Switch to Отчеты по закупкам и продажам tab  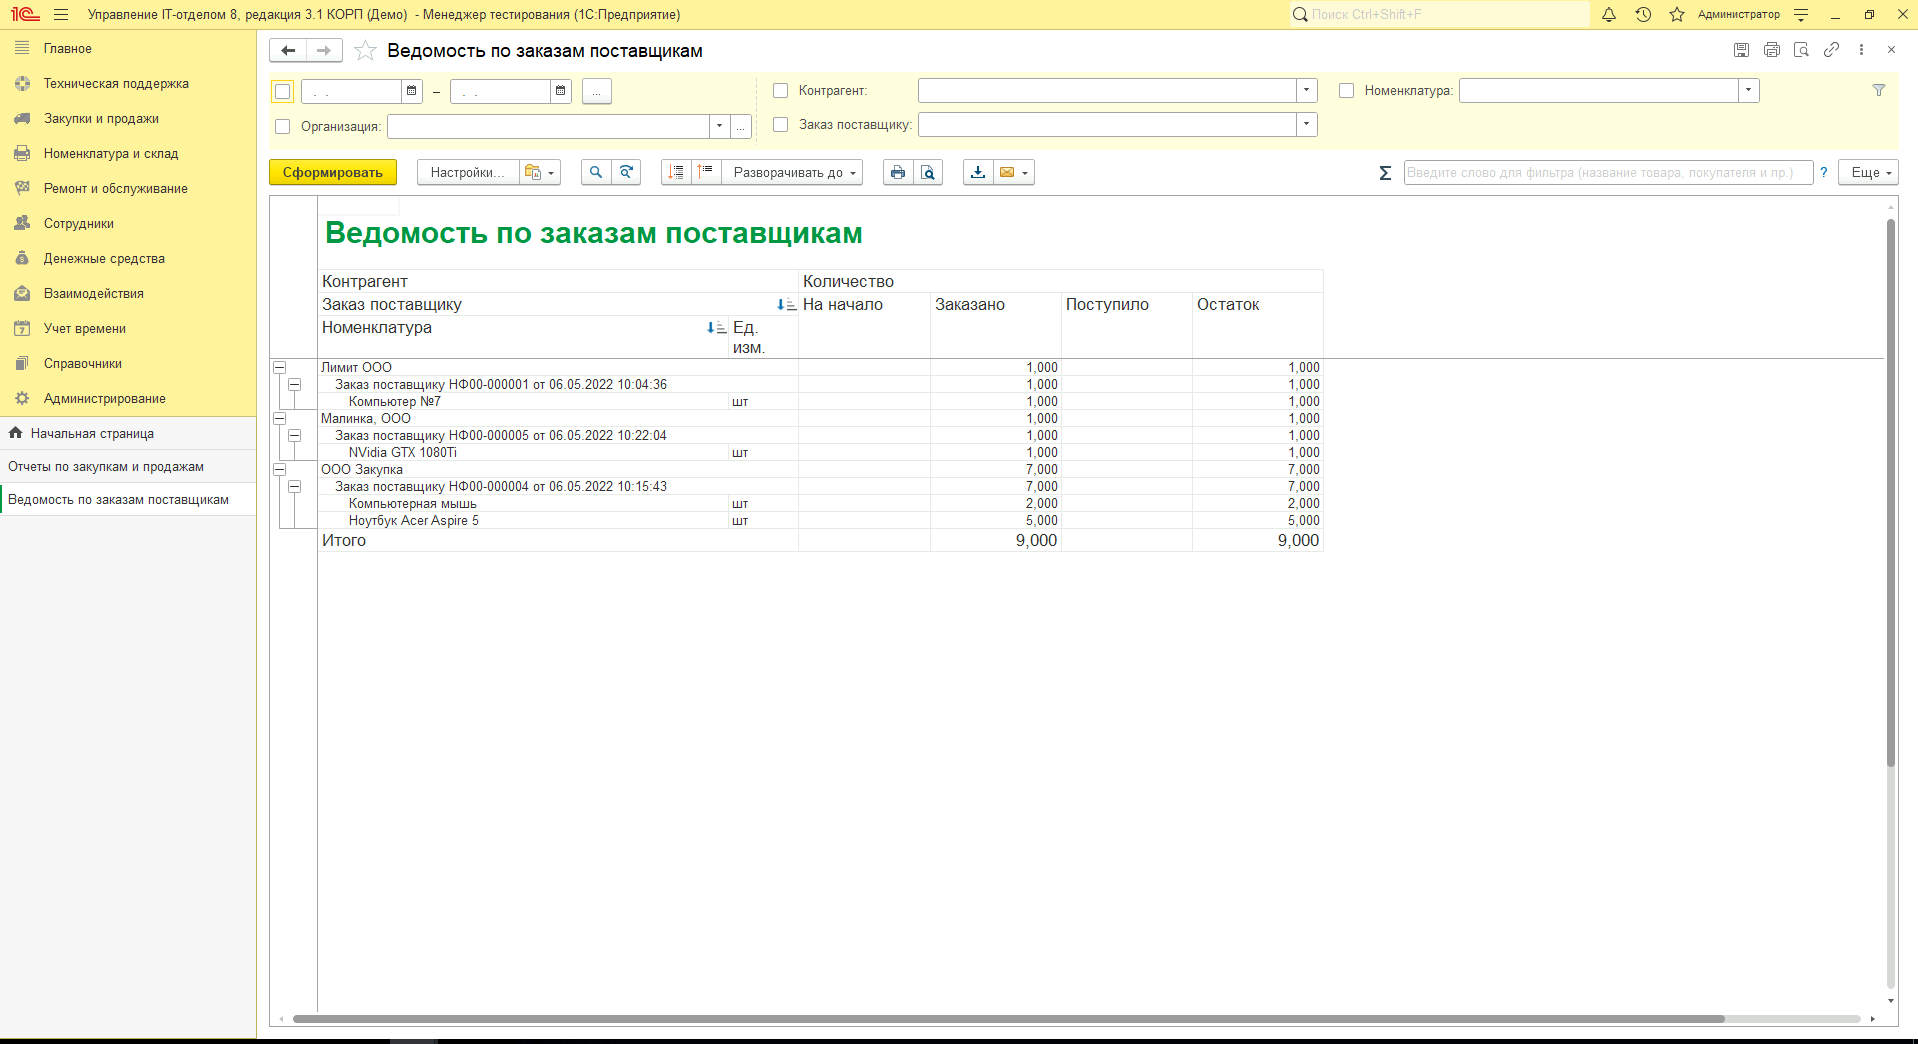[106, 467]
